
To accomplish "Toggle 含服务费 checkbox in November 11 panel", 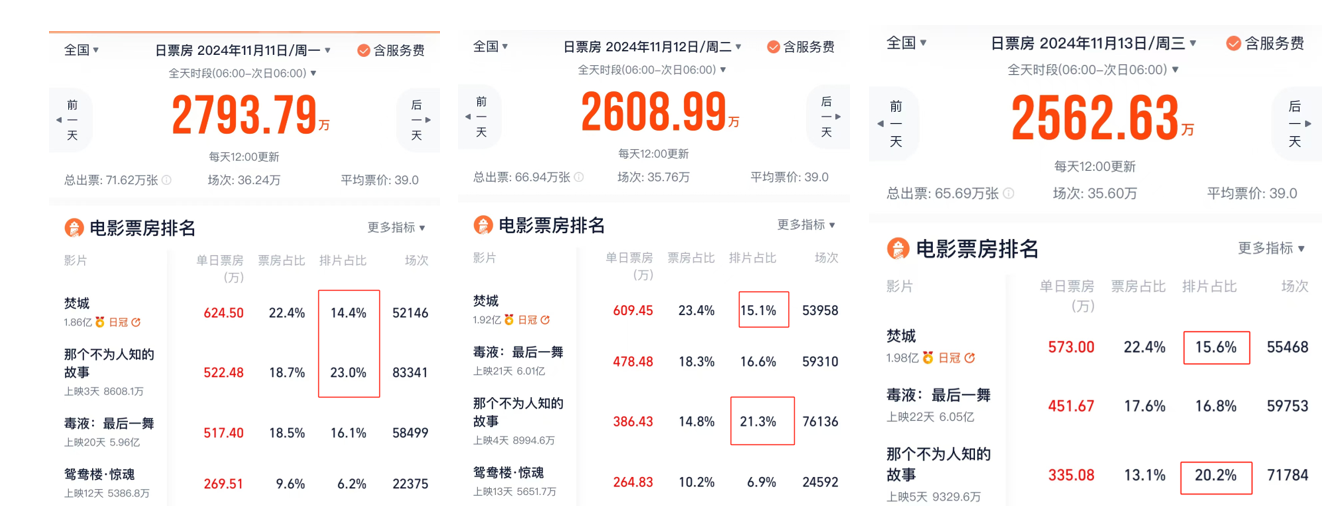I will pos(364,50).
